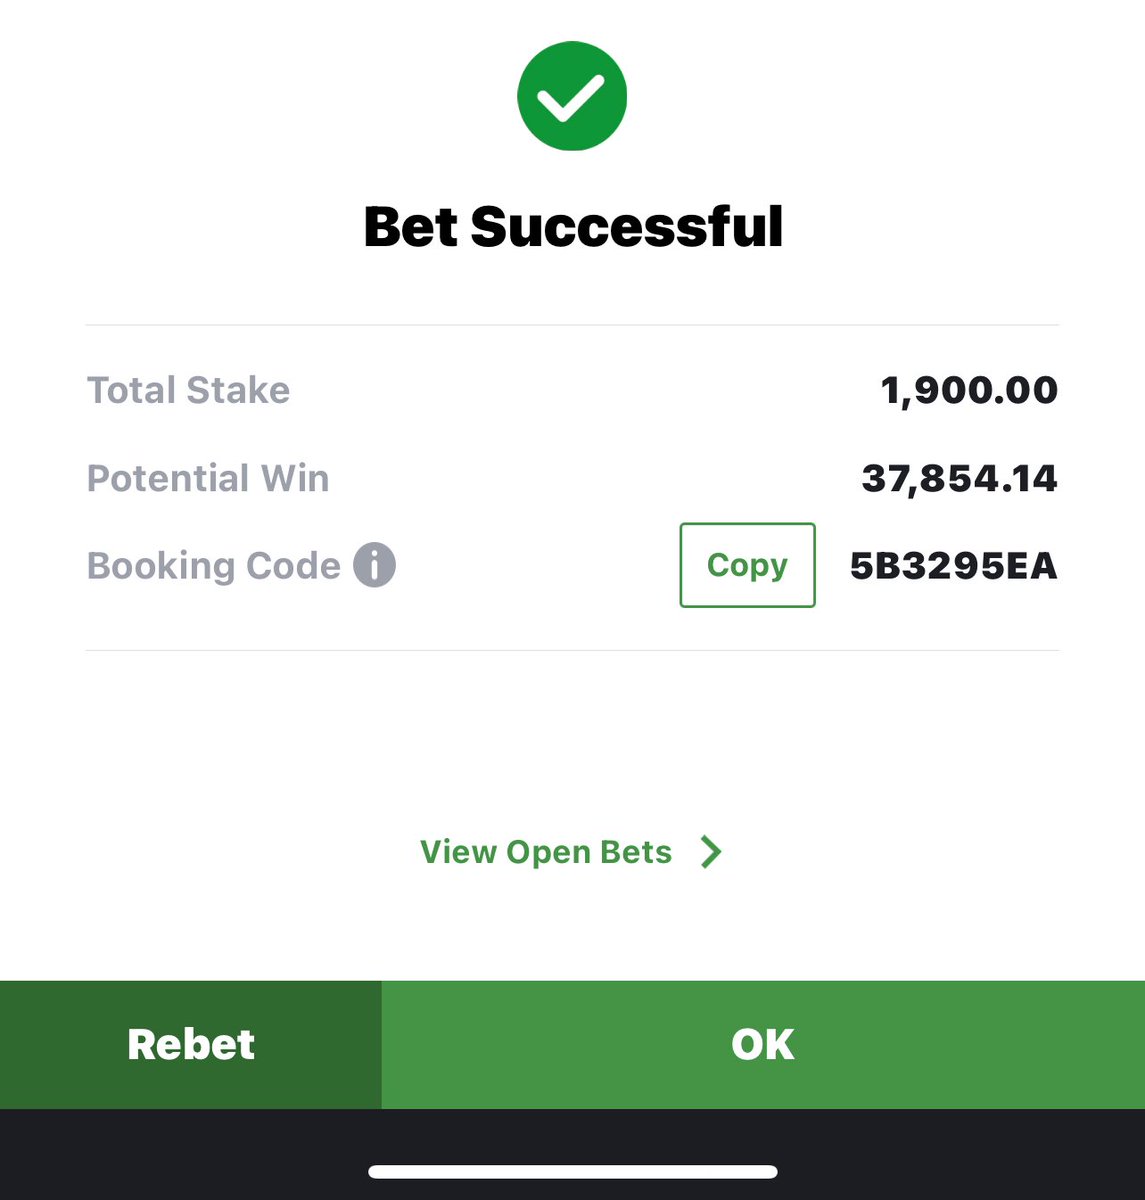
Task: Click the Potential Win label
Action: click(x=208, y=478)
